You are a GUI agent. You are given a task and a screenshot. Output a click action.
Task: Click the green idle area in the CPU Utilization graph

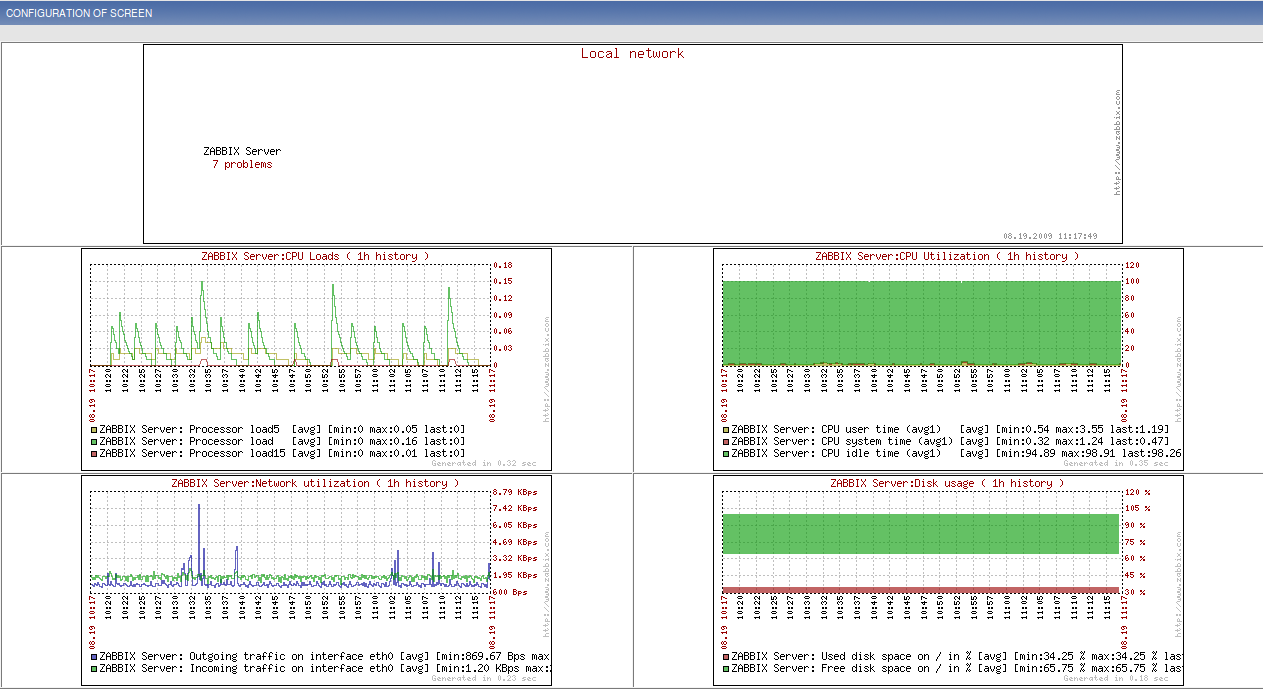(x=920, y=320)
